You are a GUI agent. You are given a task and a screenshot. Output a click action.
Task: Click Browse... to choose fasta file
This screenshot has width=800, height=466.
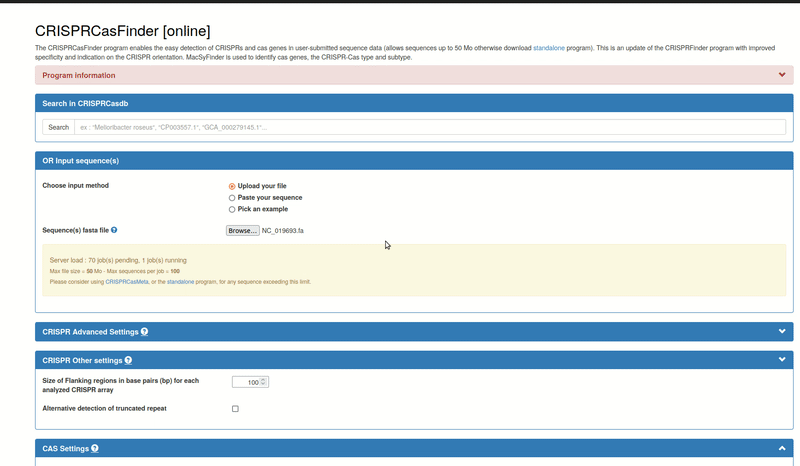(x=242, y=231)
